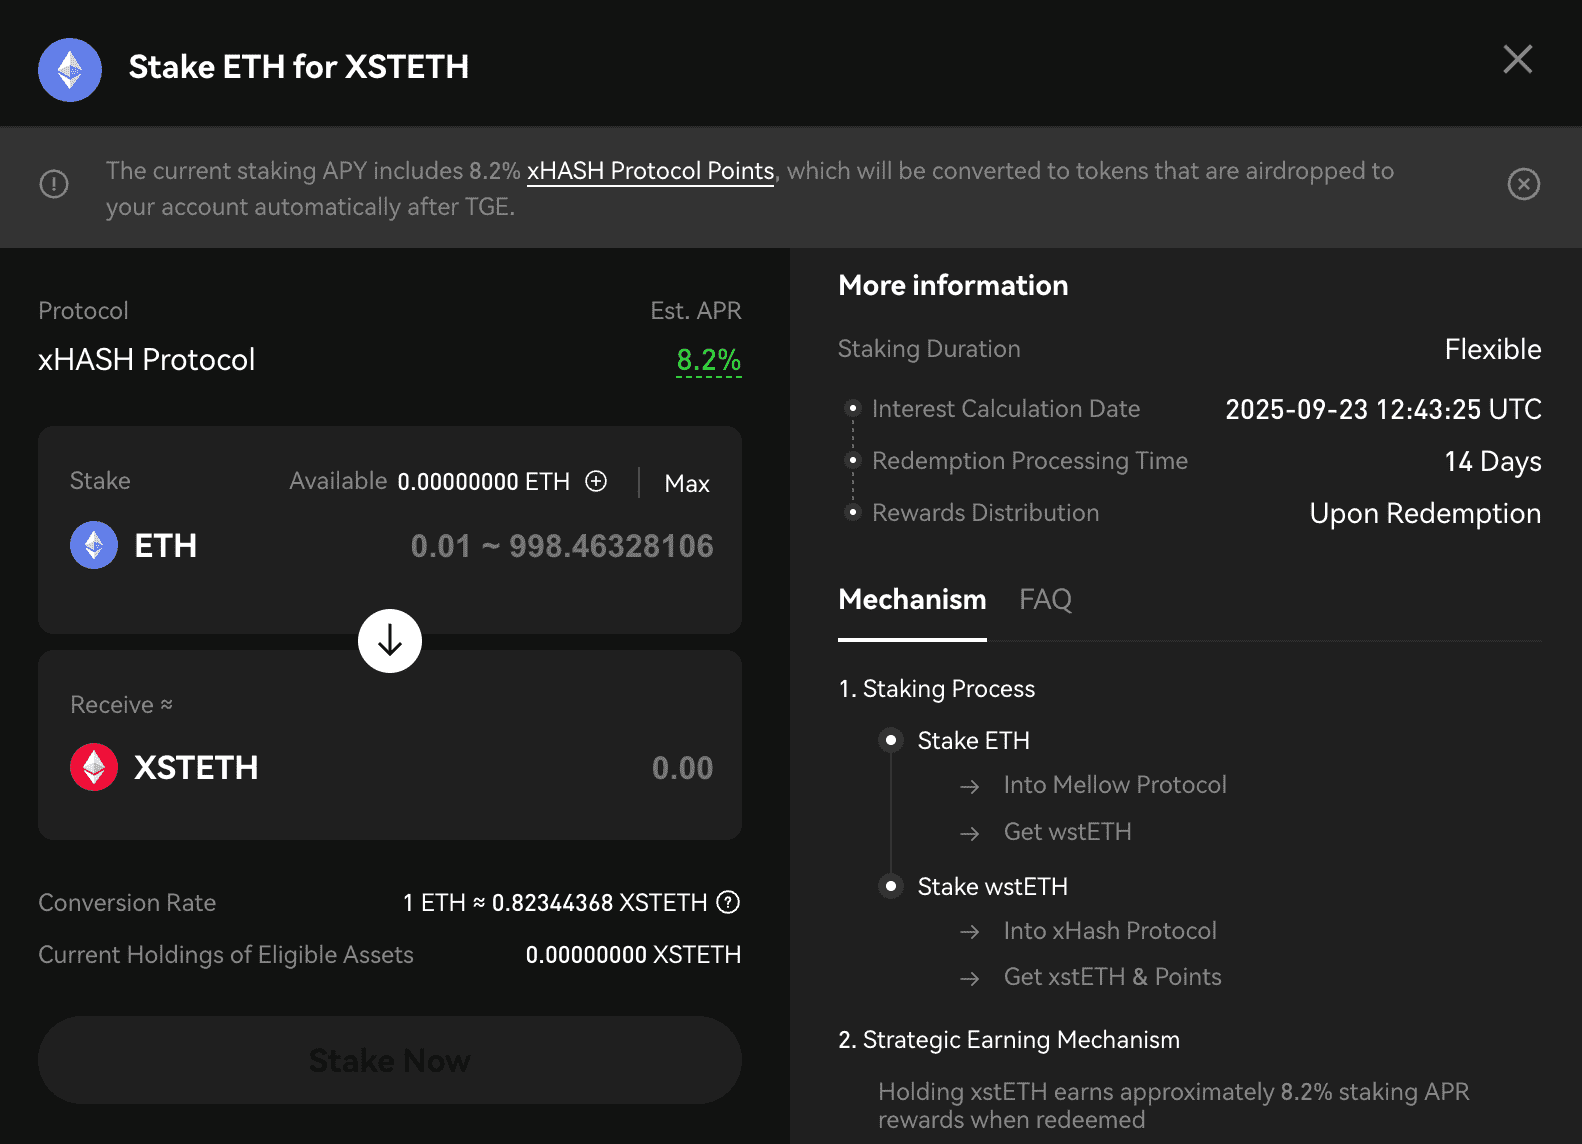The width and height of the screenshot is (1582, 1144).
Task: Click the 'Staking Duration' label
Action: [x=929, y=349]
